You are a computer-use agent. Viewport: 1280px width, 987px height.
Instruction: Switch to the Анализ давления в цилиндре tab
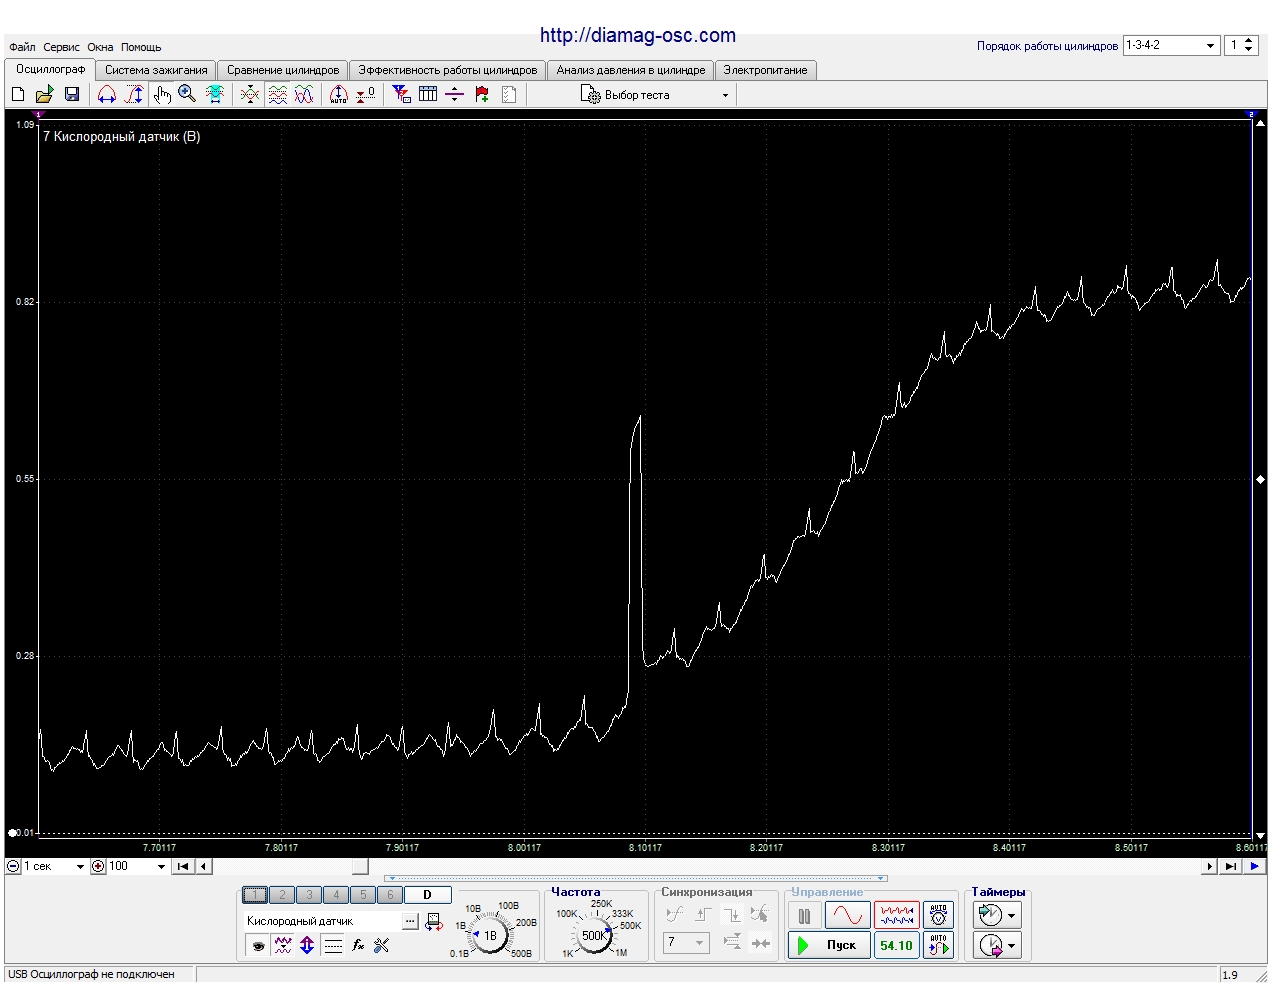631,70
